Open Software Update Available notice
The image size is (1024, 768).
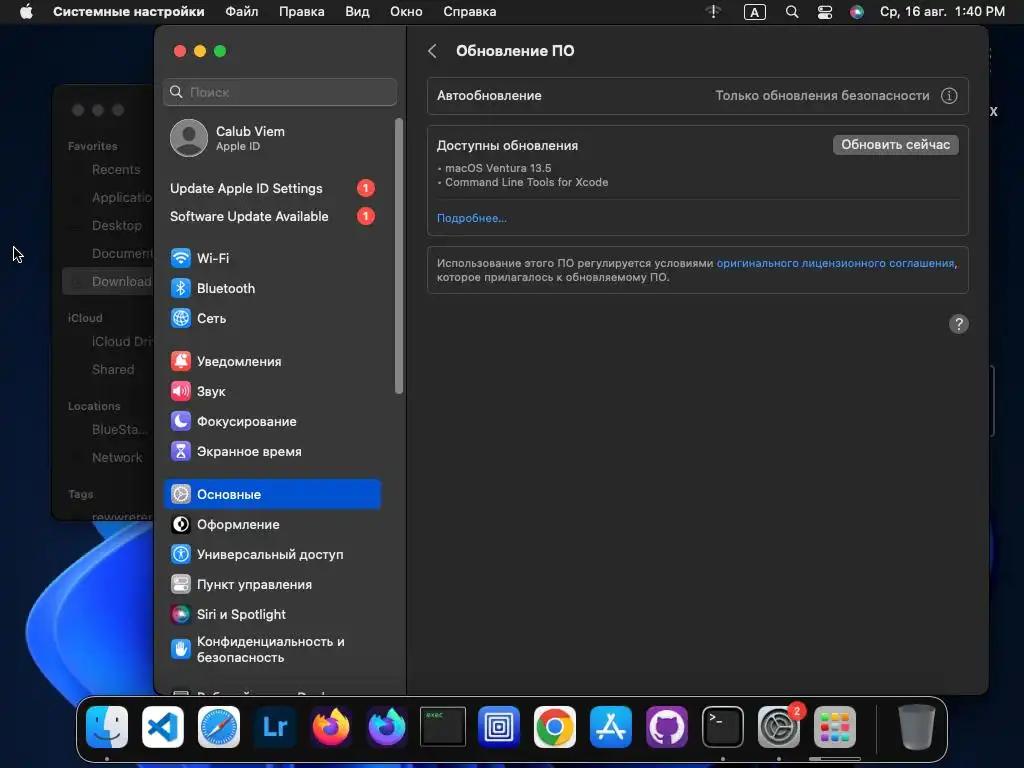point(272,216)
